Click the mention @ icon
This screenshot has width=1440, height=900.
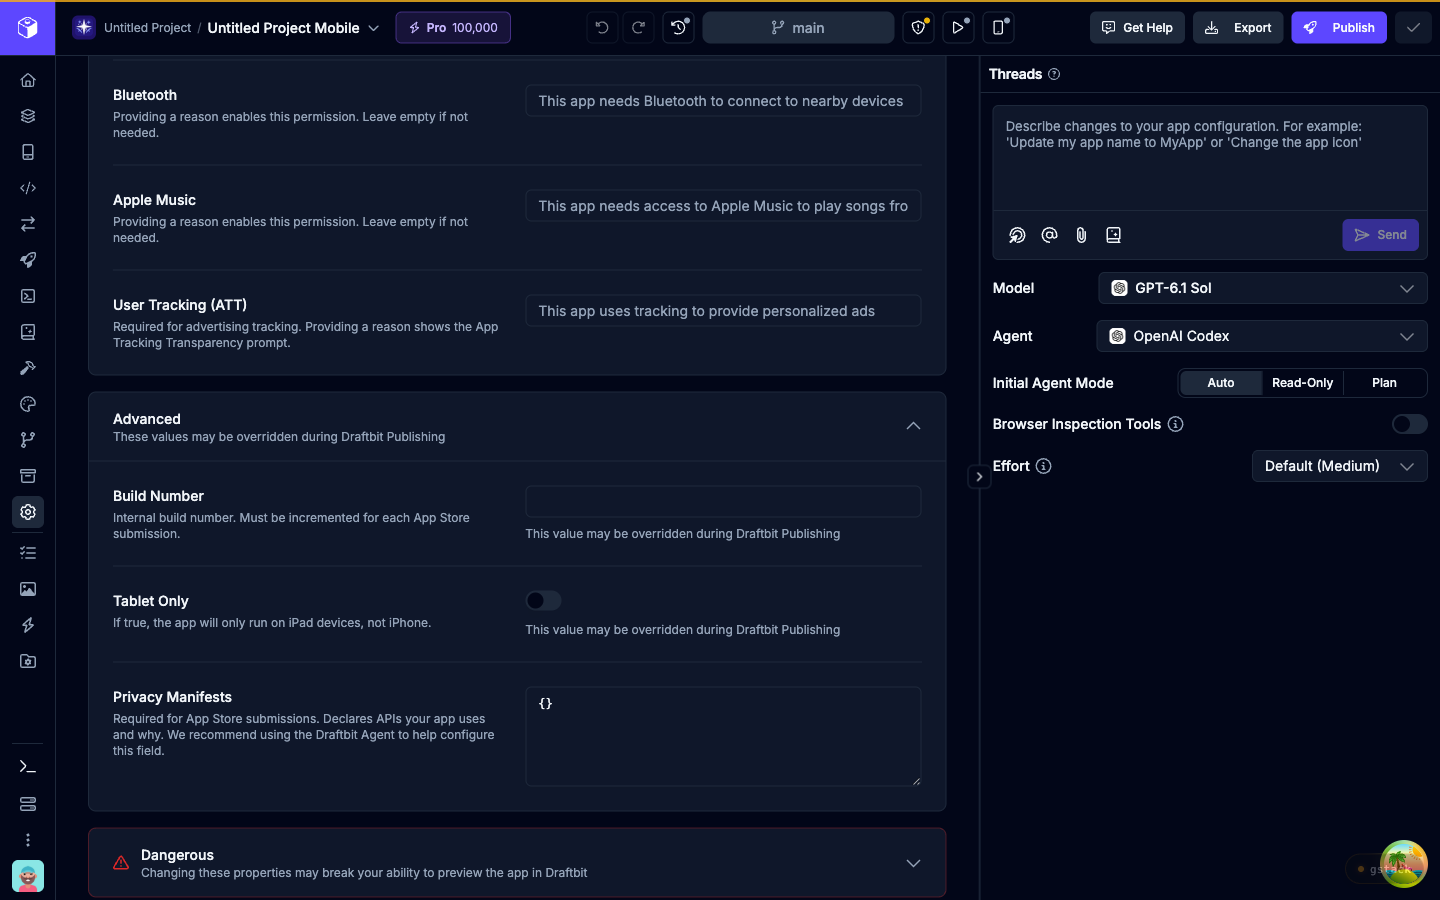pos(1049,235)
